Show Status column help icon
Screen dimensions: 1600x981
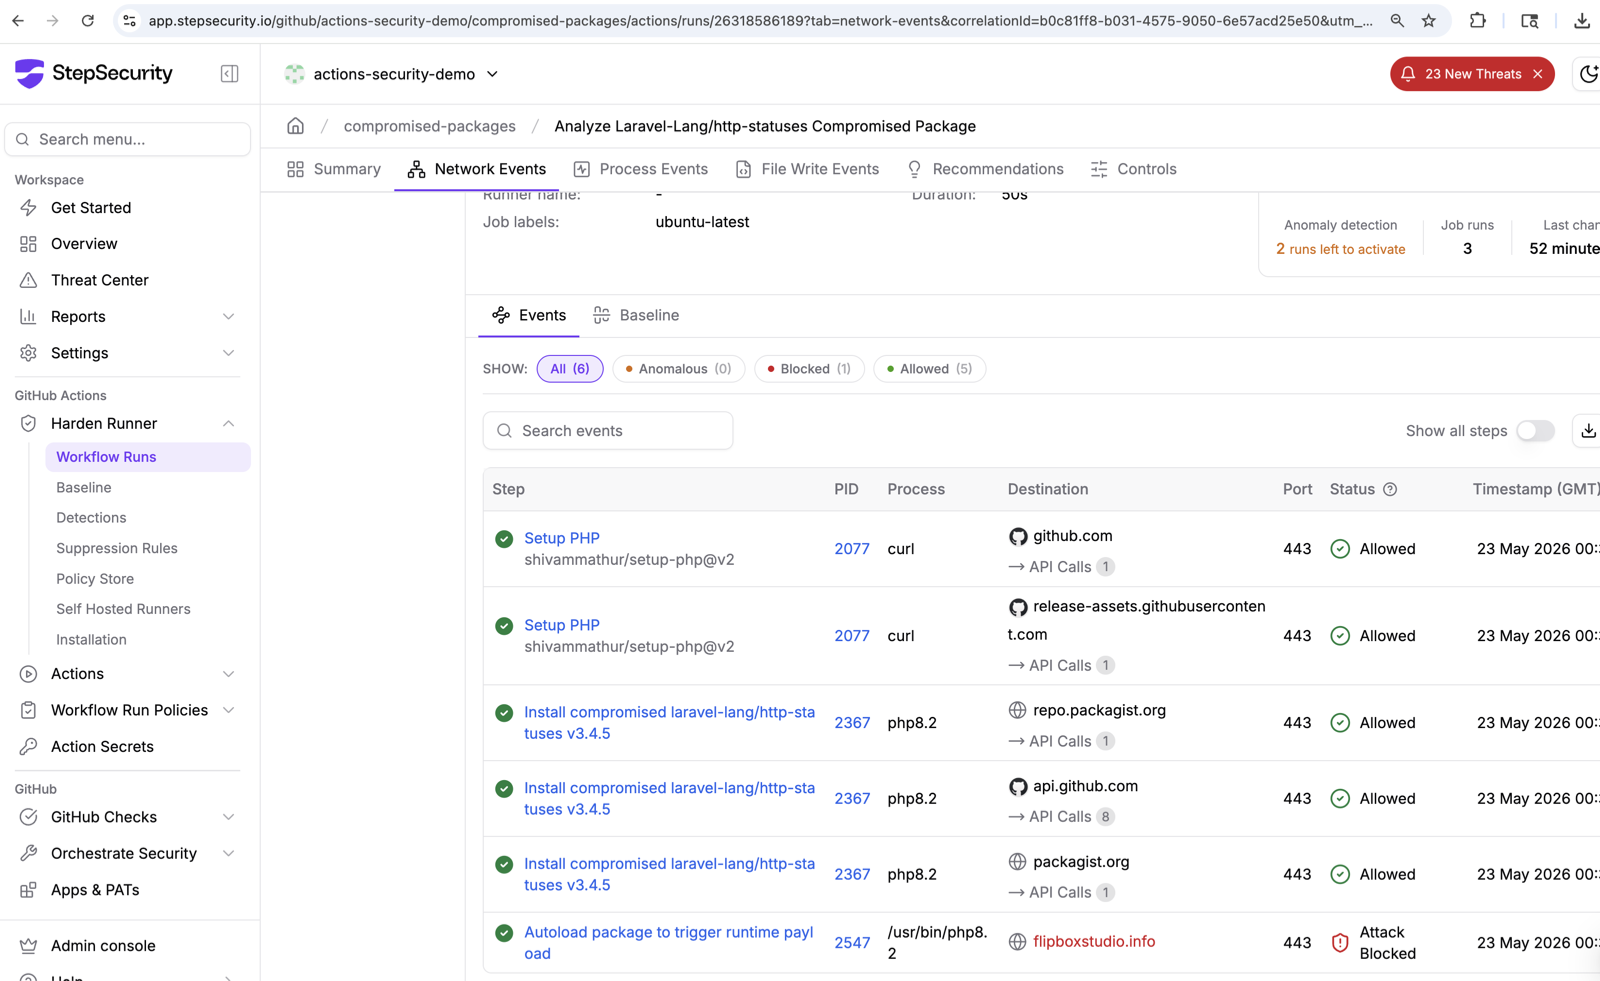1390,489
